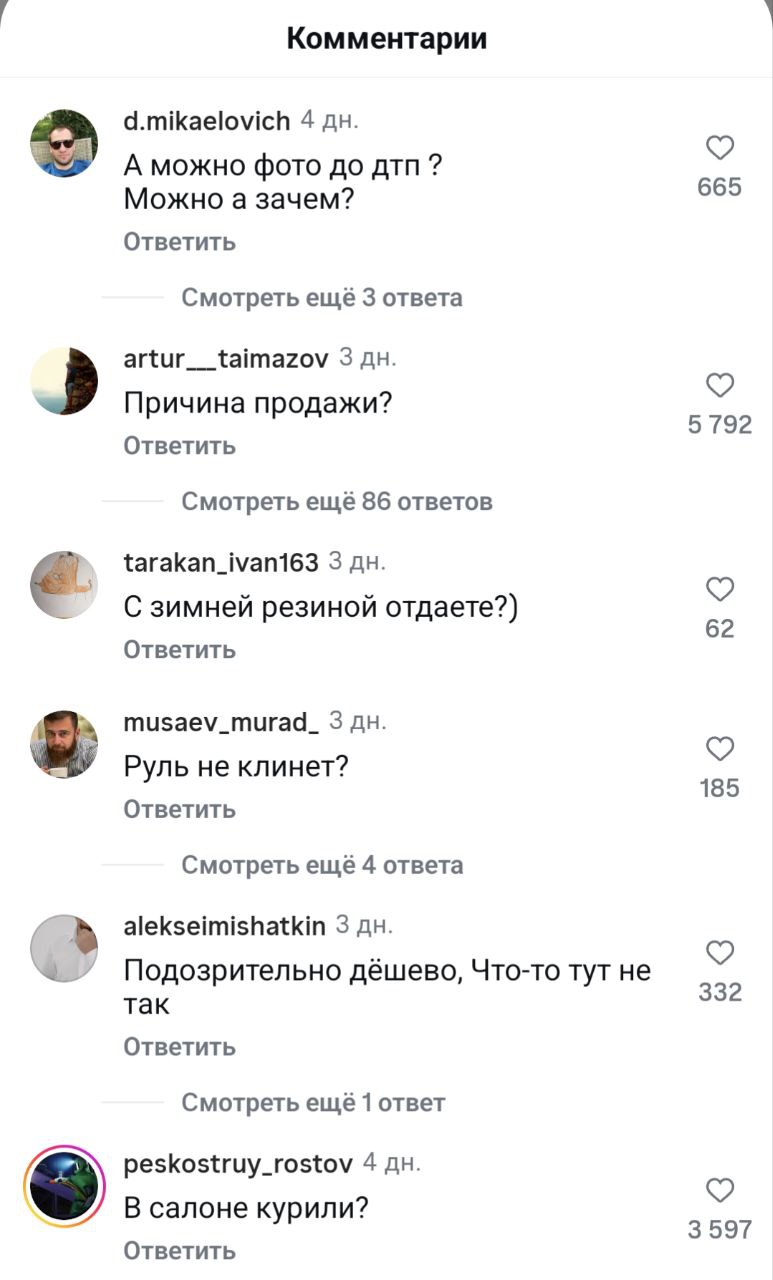Image resolution: width=773 pixels, height=1280 pixels.
Task: Open musaev_murad_'s avatar photo
Action: [x=64, y=744]
